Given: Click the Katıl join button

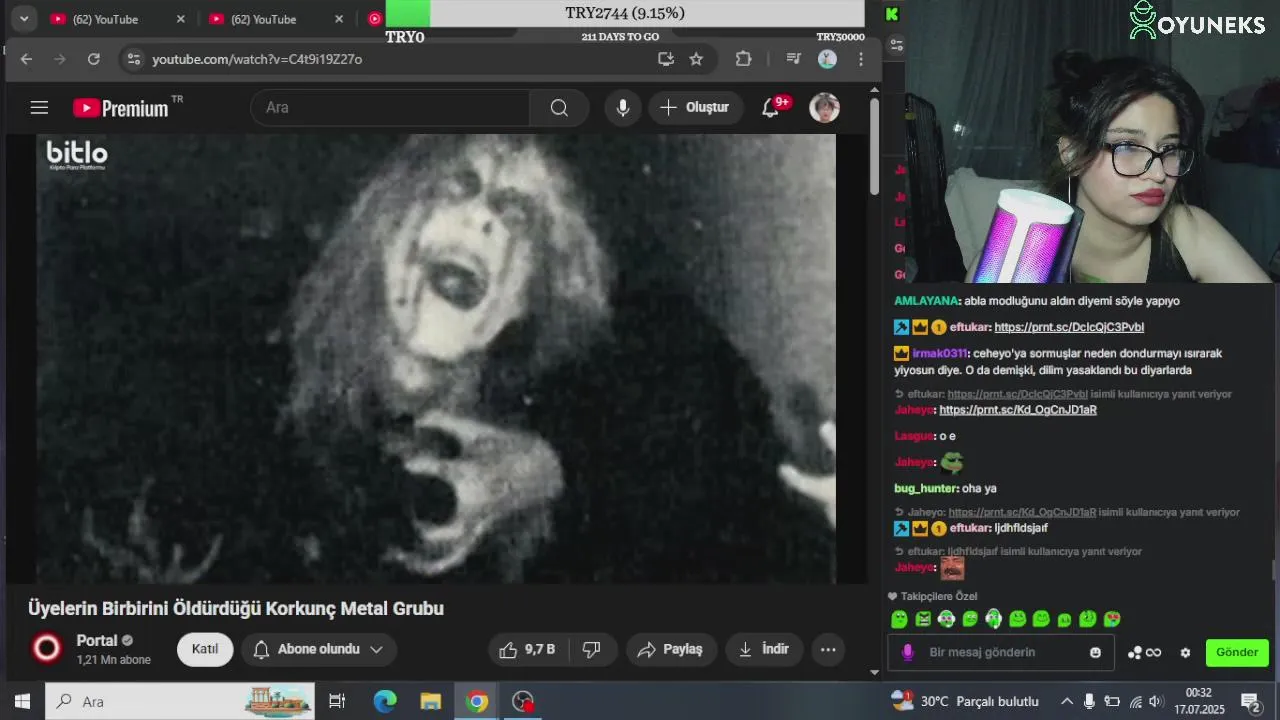Looking at the screenshot, I should (205, 650).
